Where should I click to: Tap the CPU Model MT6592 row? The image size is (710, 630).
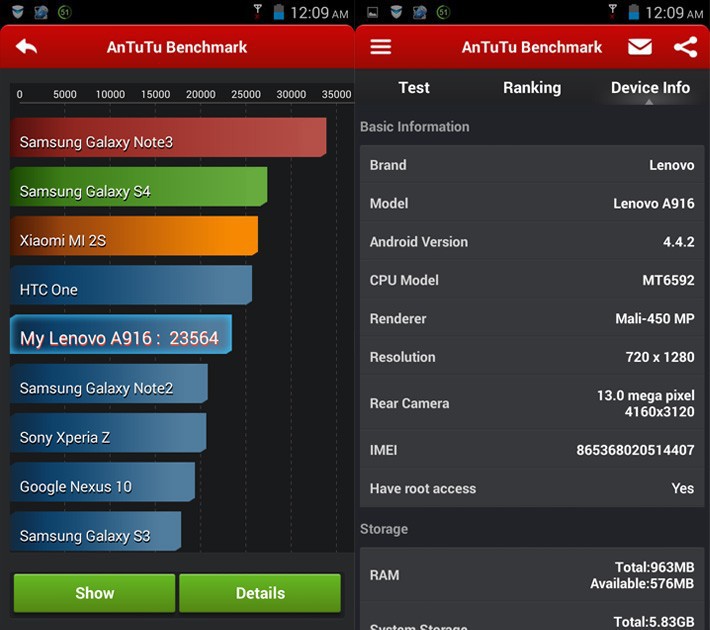[532, 280]
